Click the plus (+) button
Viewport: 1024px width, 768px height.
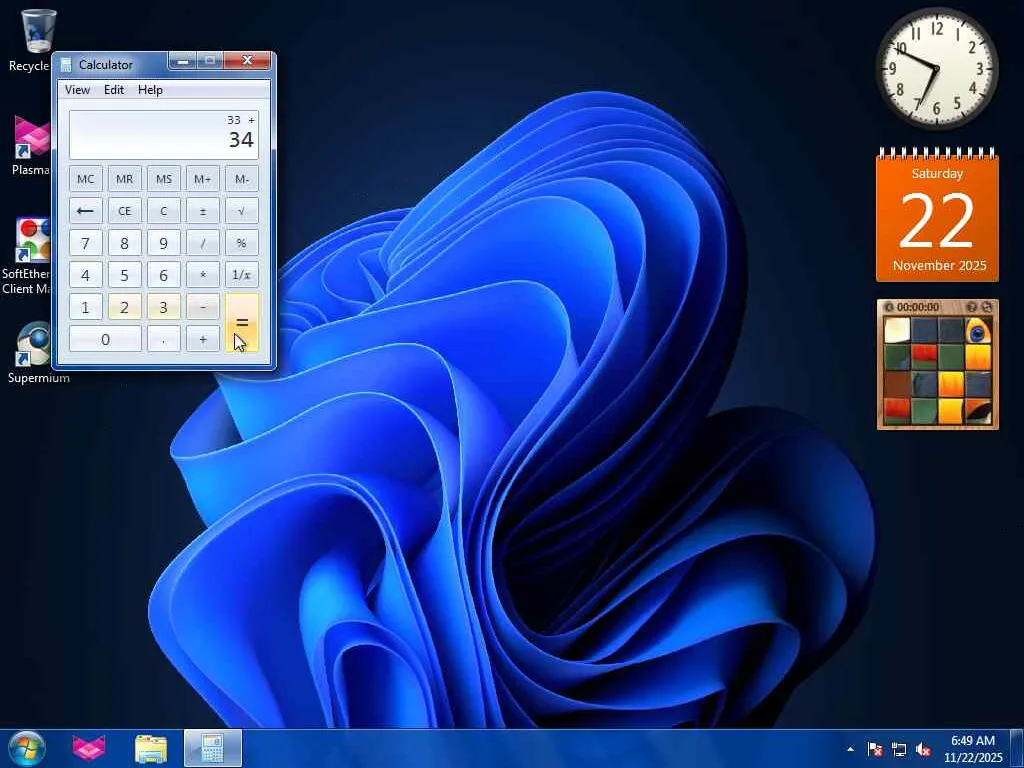point(203,339)
